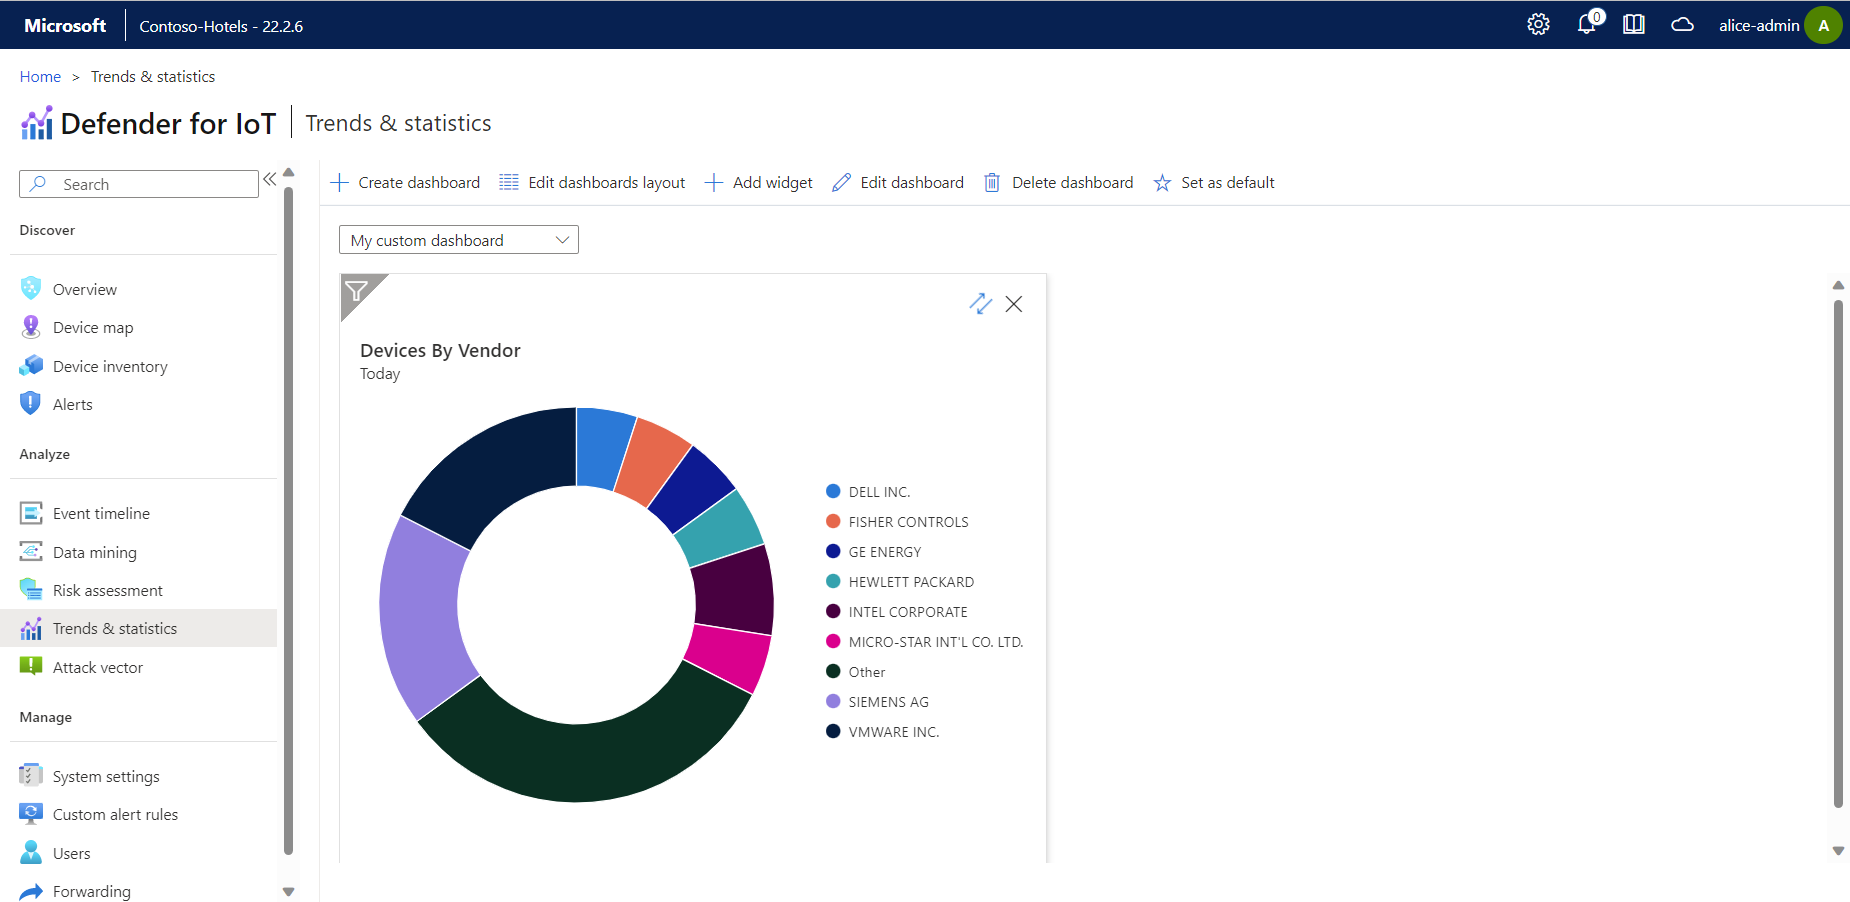This screenshot has height=902, width=1850.
Task: Expand the Devices By Vendor widget
Action: (x=980, y=304)
